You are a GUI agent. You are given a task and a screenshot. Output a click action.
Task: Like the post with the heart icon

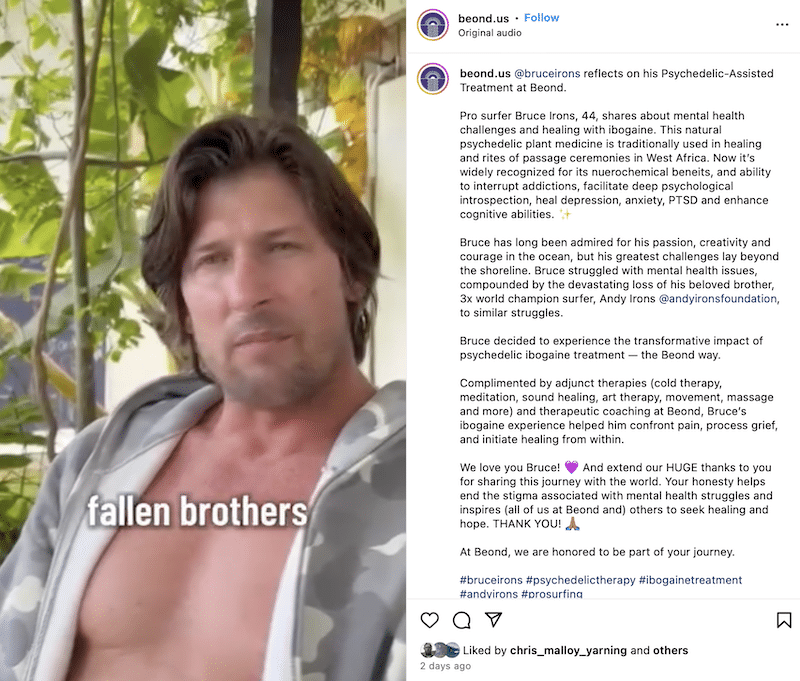coord(430,620)
